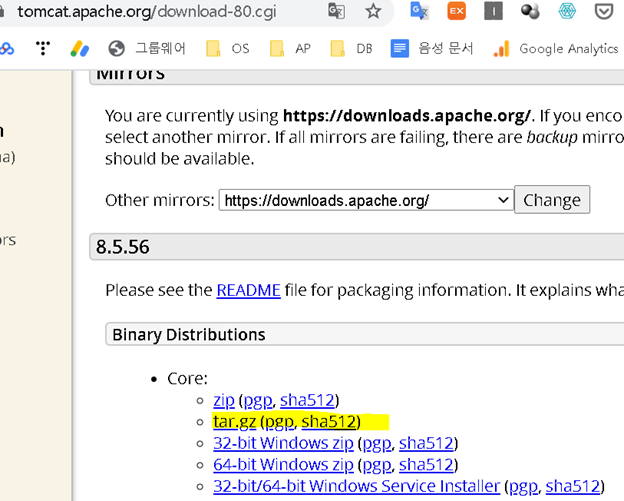Open sha512 checksum for Core zip
This screenshot has height=501, width=624.
coord(307,400)
